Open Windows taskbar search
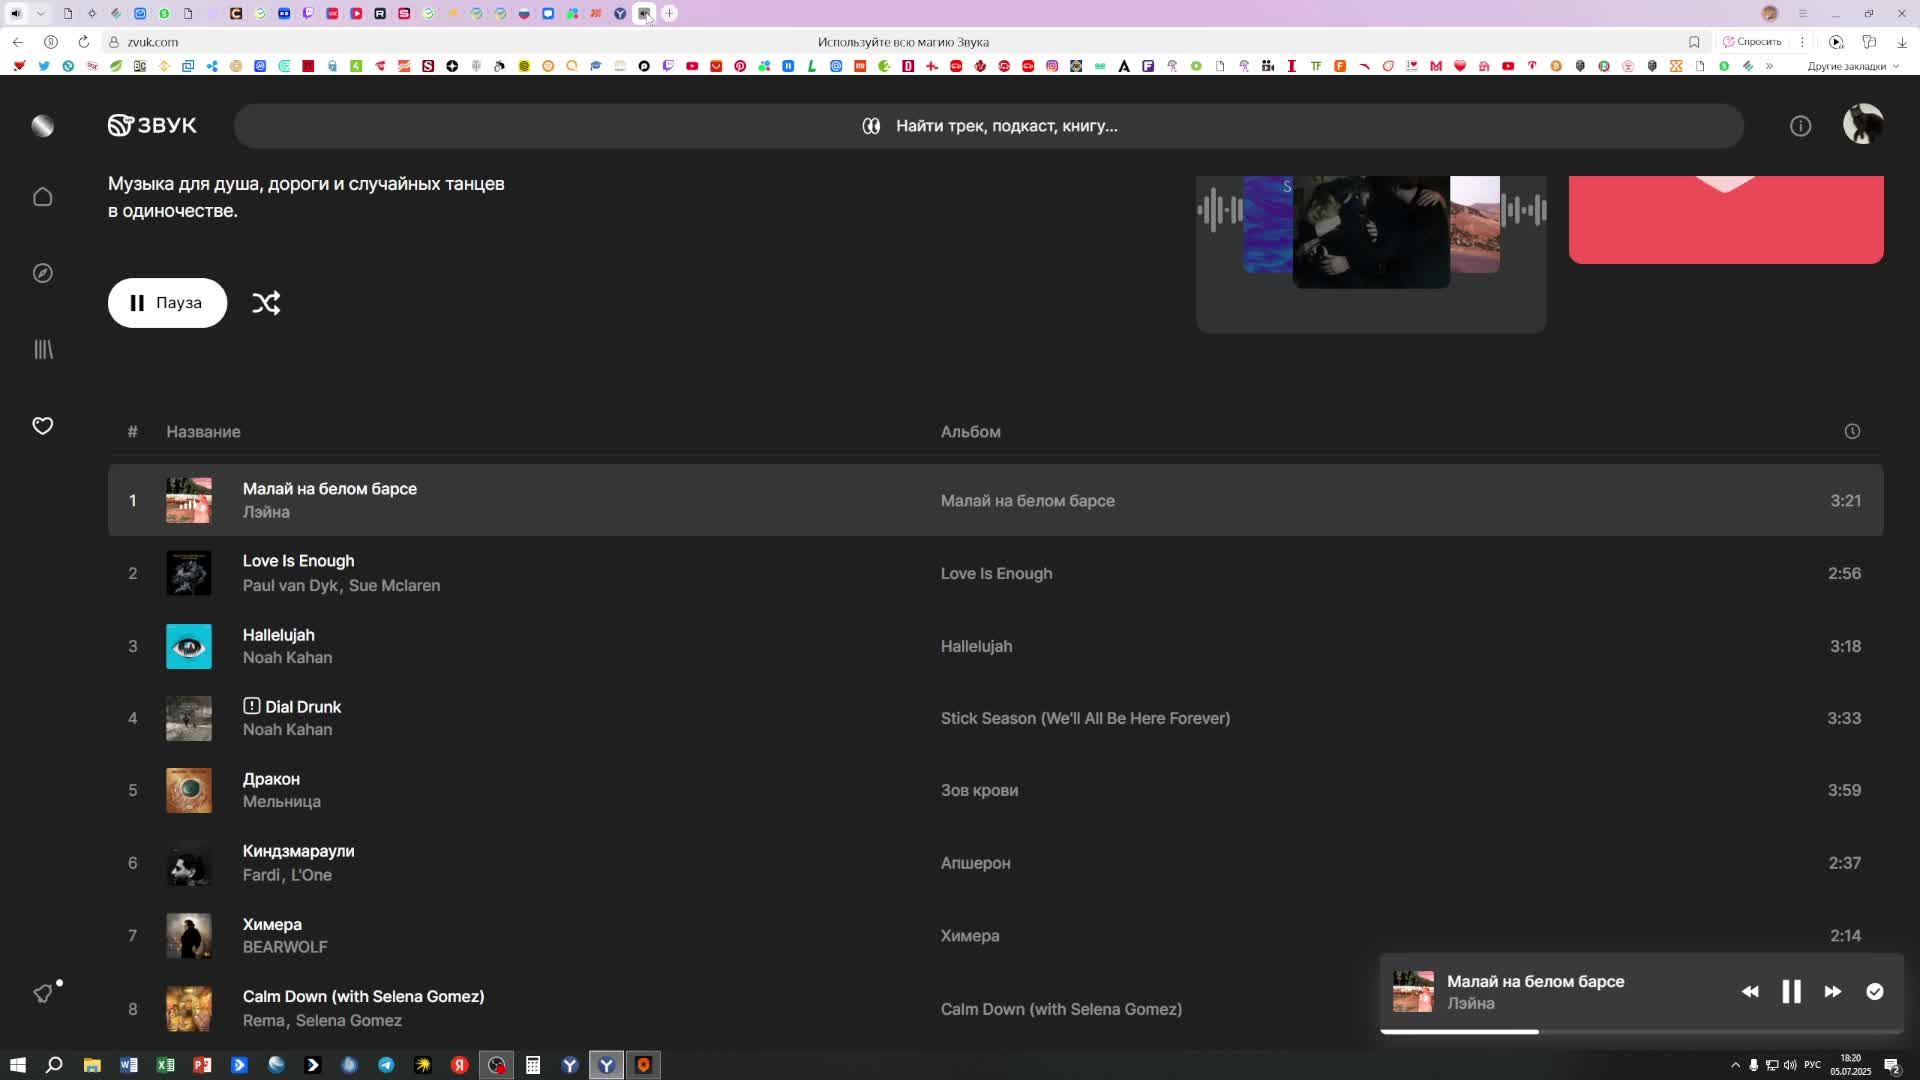Image resolution: width=1920 pixels, height=1080 pixels. pyautogui.click(x=54, y=1065)
